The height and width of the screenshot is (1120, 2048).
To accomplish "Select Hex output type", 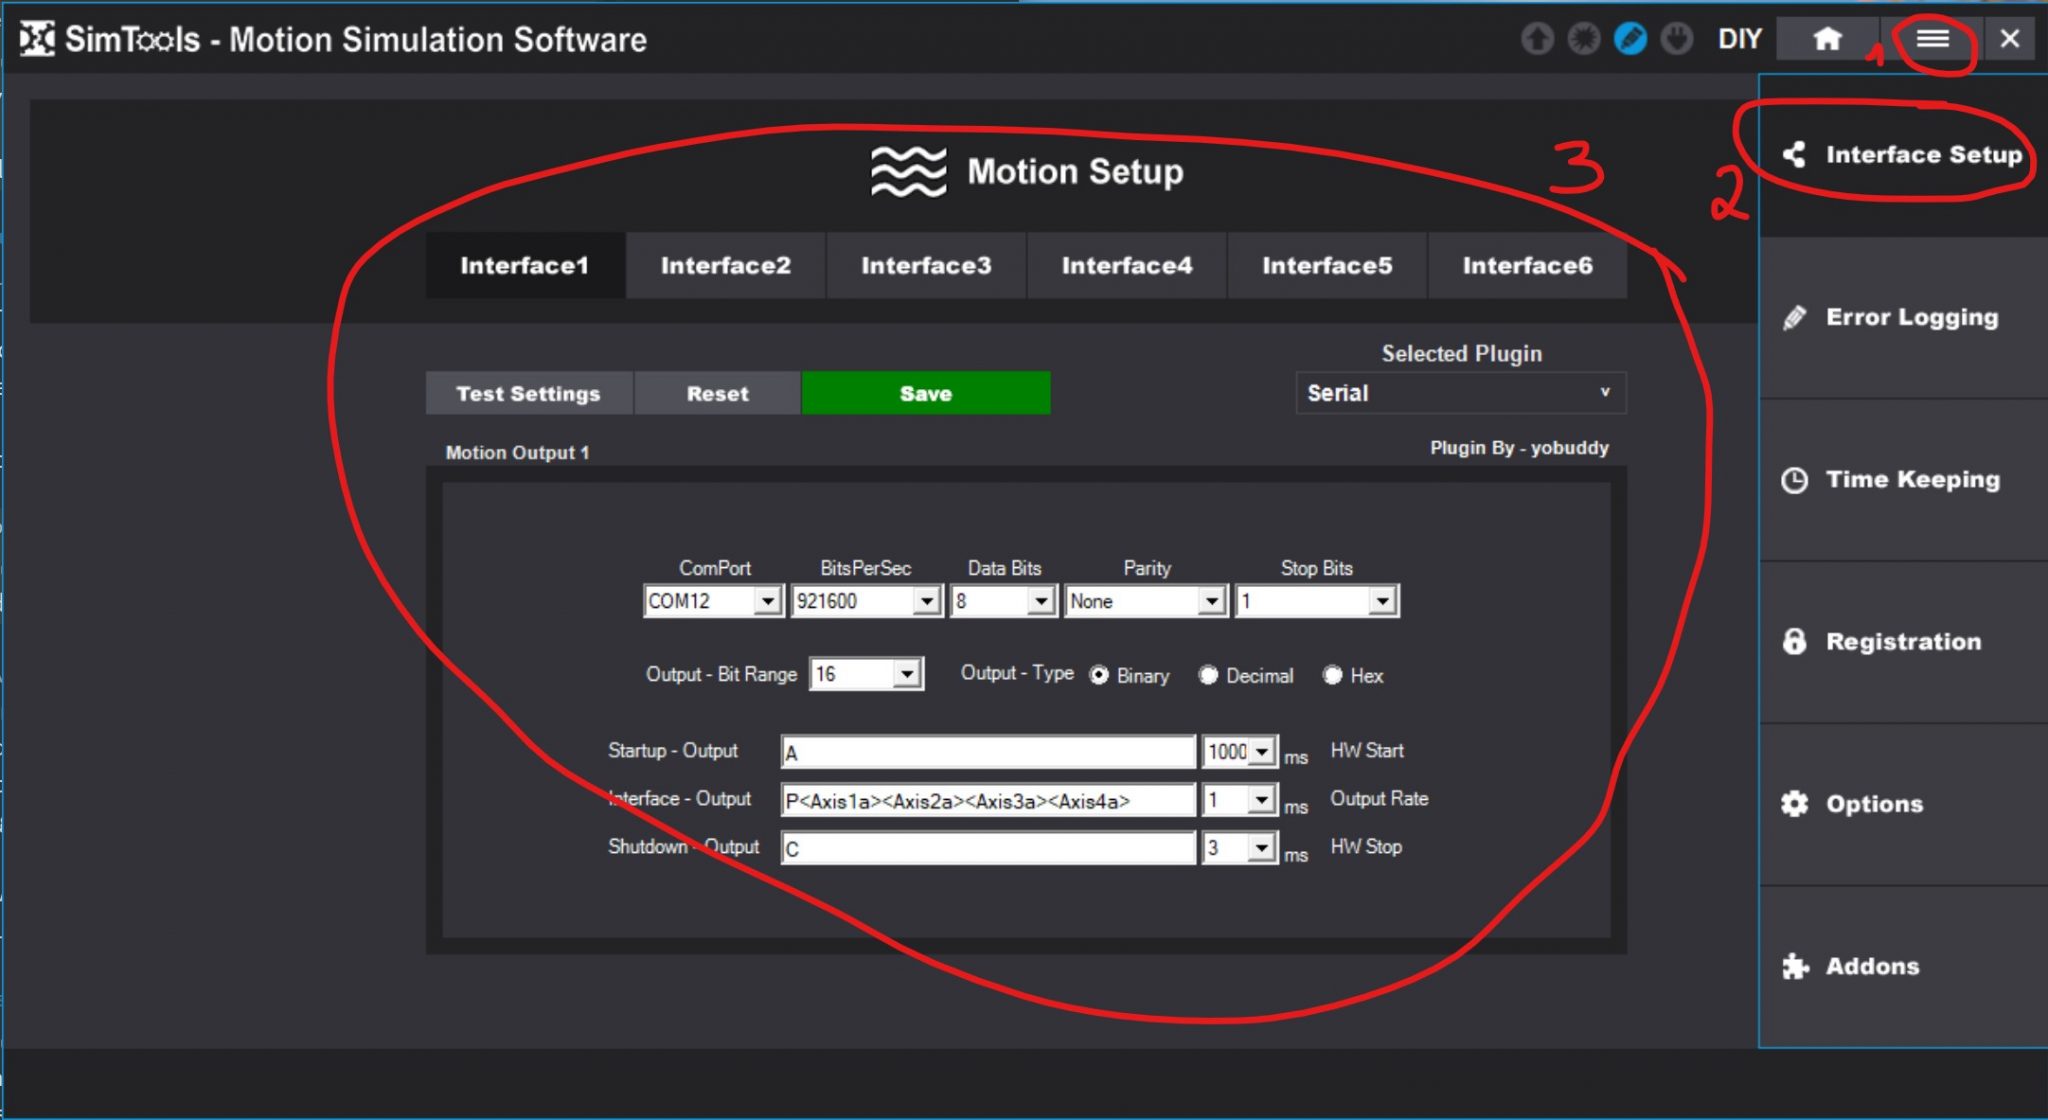I will tap(1332, 675).
